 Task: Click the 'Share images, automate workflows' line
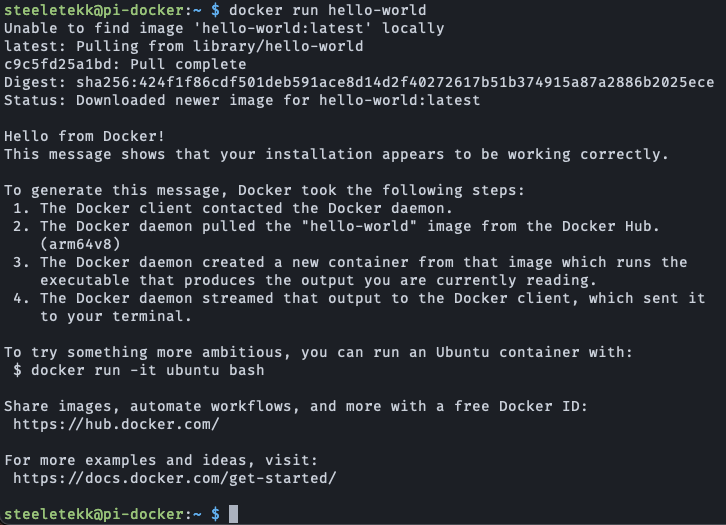pos(296,406)
